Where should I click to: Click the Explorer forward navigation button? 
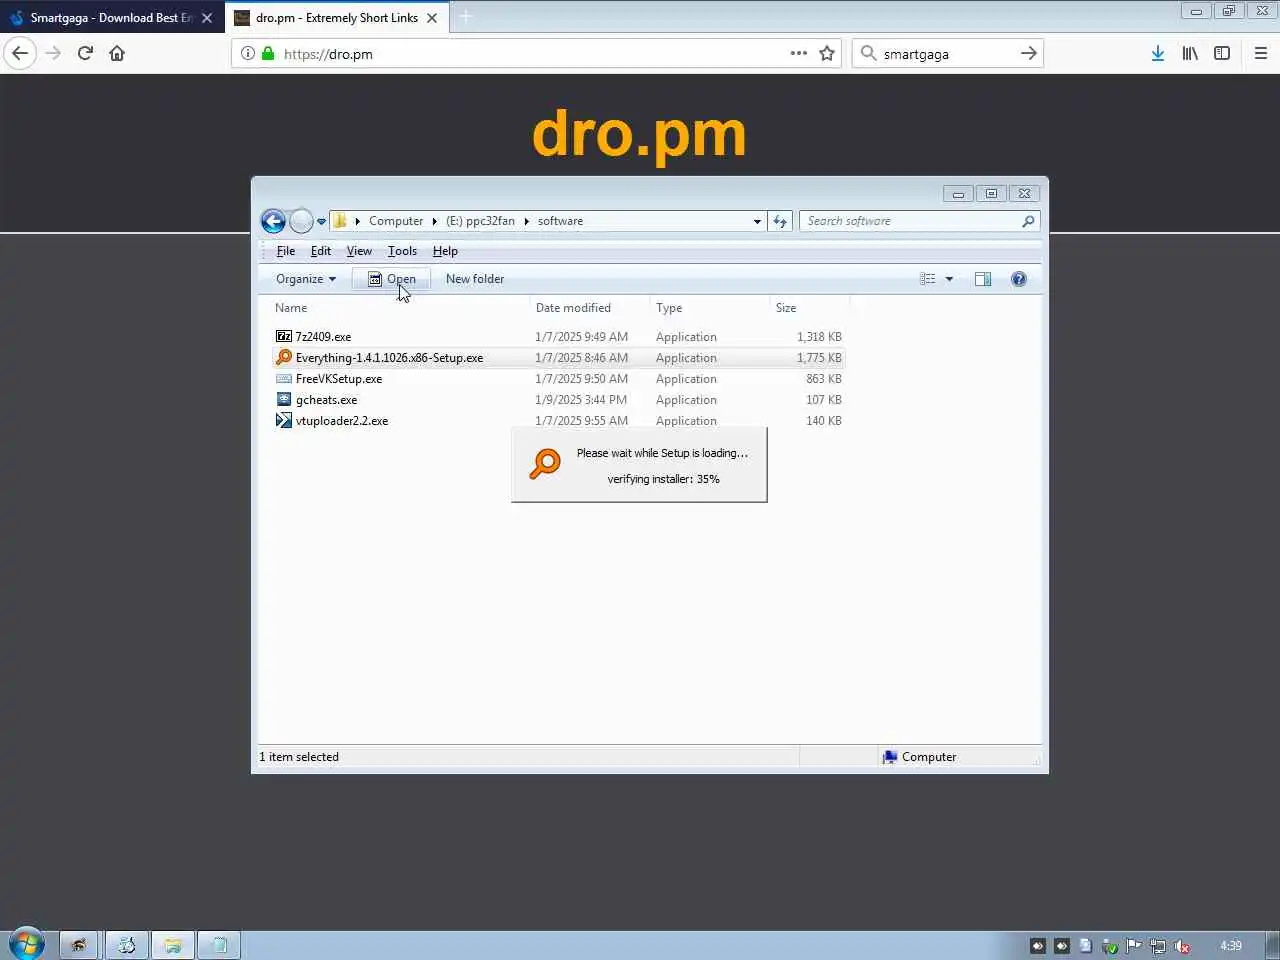coord(301,221)
